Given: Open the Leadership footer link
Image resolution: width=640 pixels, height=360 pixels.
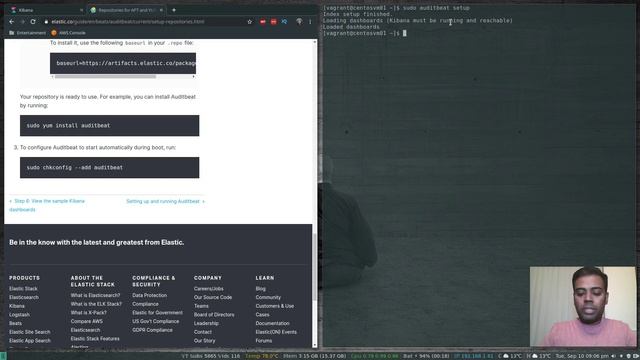Looking at the screenshot, I should tap(206, 323).
